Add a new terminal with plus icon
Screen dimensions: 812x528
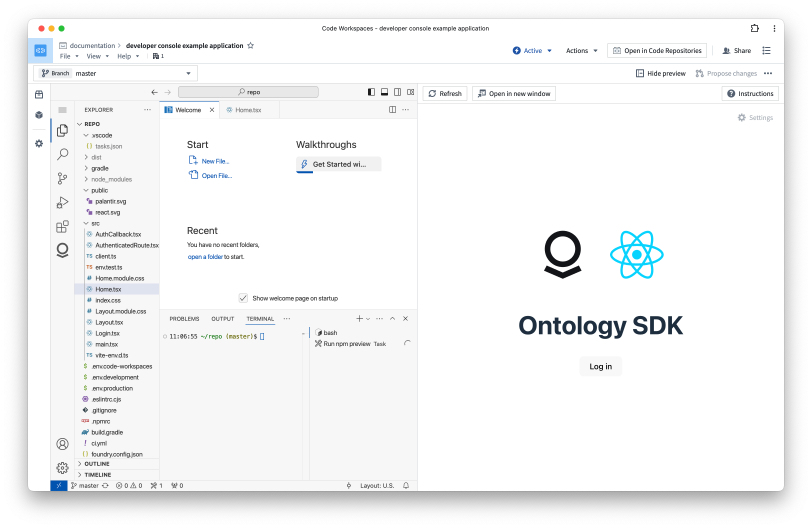click(x=359, y=319)
